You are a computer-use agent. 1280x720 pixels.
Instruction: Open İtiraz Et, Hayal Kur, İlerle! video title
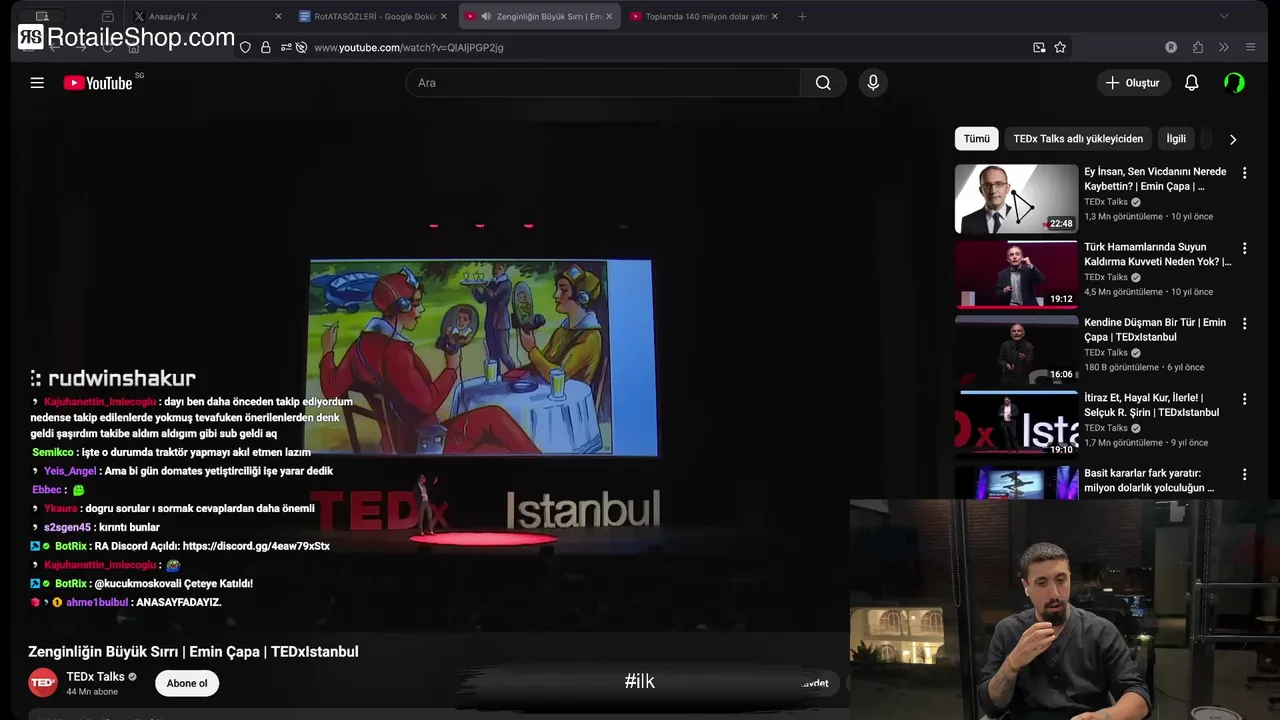pos(1152,405)
